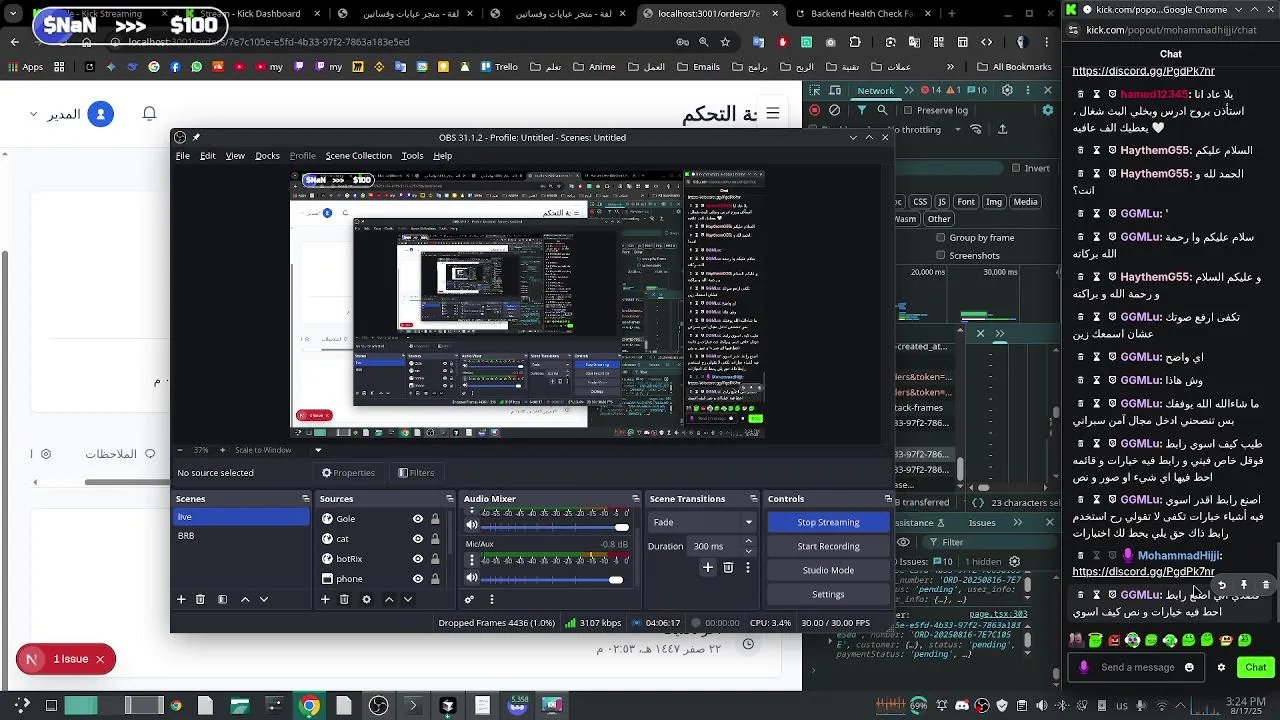1280x720 pixels.
Task: Remove scene transition with trash icon
Action: point(728,567)
